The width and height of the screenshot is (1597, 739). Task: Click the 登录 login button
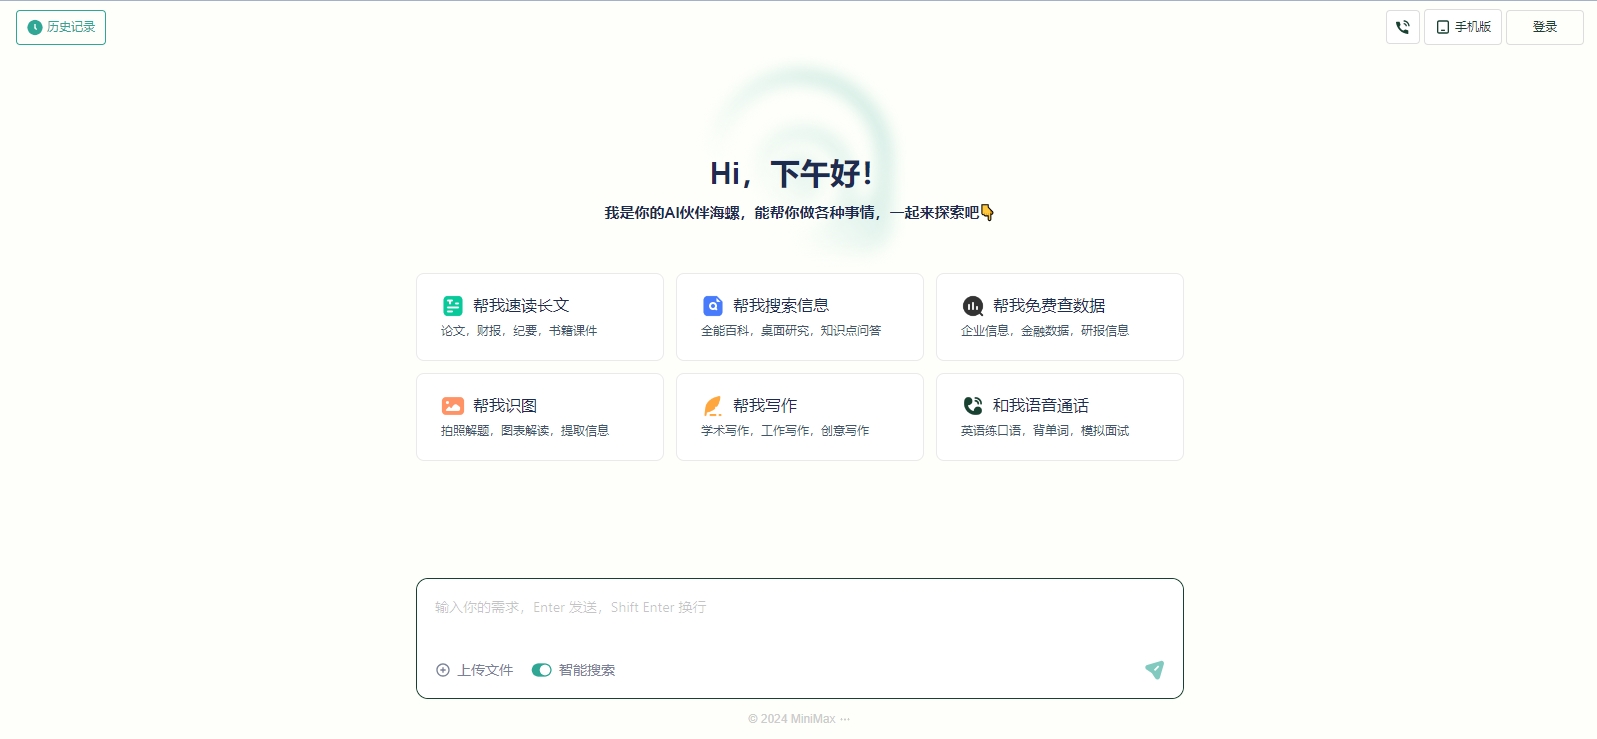1545,27
